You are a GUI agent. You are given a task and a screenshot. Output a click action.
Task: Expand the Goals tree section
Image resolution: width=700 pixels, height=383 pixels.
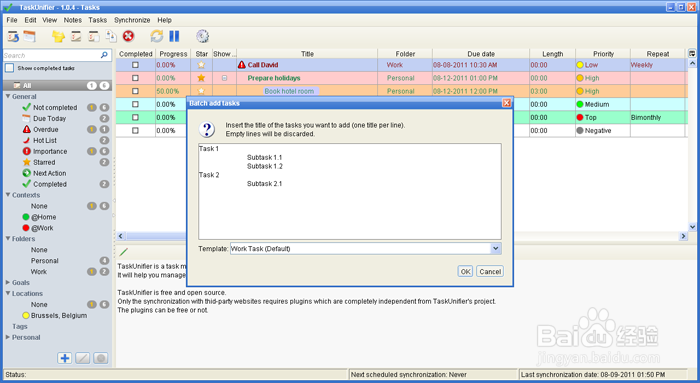pyautogui.click(x=8, y=282)
